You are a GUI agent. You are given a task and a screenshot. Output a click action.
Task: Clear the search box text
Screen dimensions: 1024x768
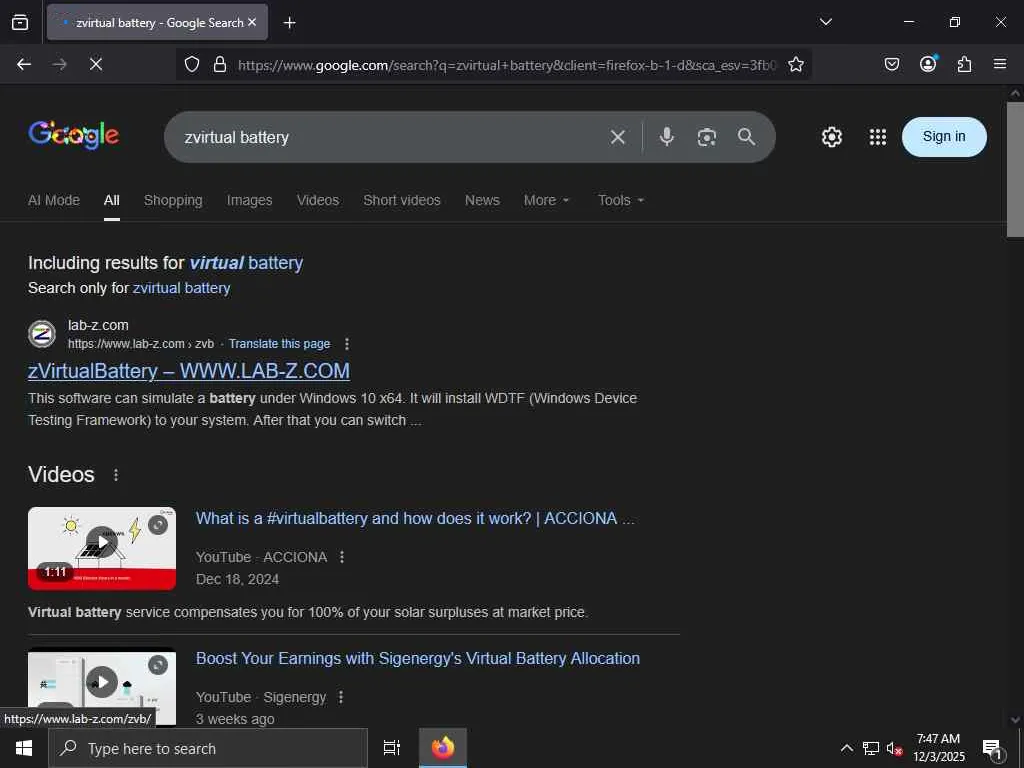618,137
